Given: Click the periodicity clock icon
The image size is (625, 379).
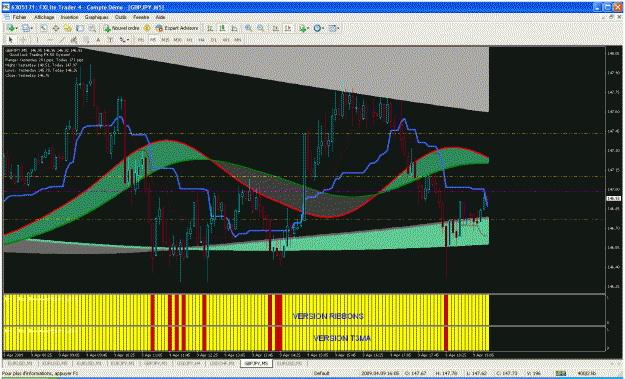Looking at the screenshot, I should click(317, 28).
